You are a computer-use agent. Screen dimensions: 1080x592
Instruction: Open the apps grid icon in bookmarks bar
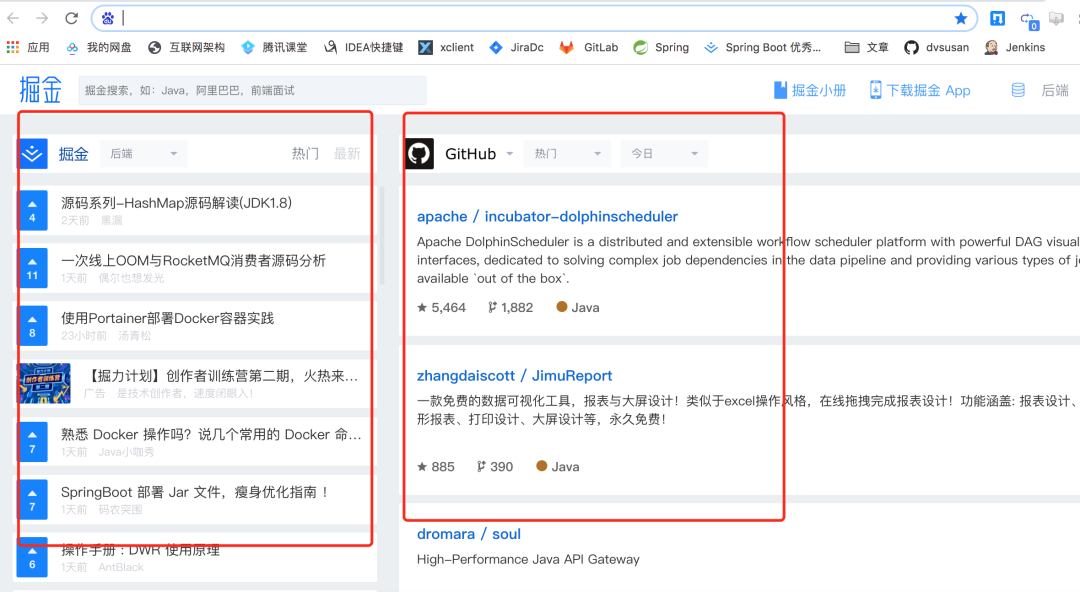pyautogui.click(x=12, y=47)
